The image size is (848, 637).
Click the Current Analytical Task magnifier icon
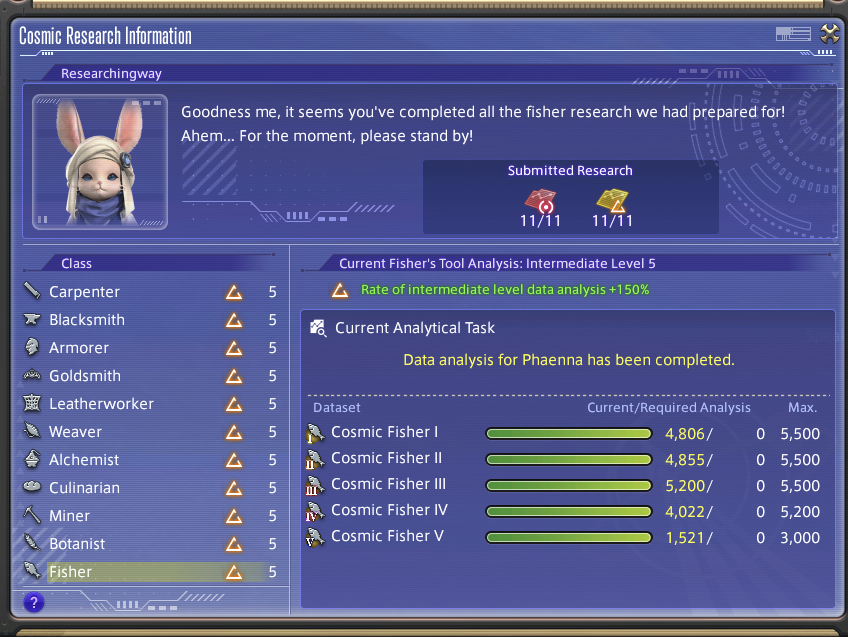[x=318, y=328]
